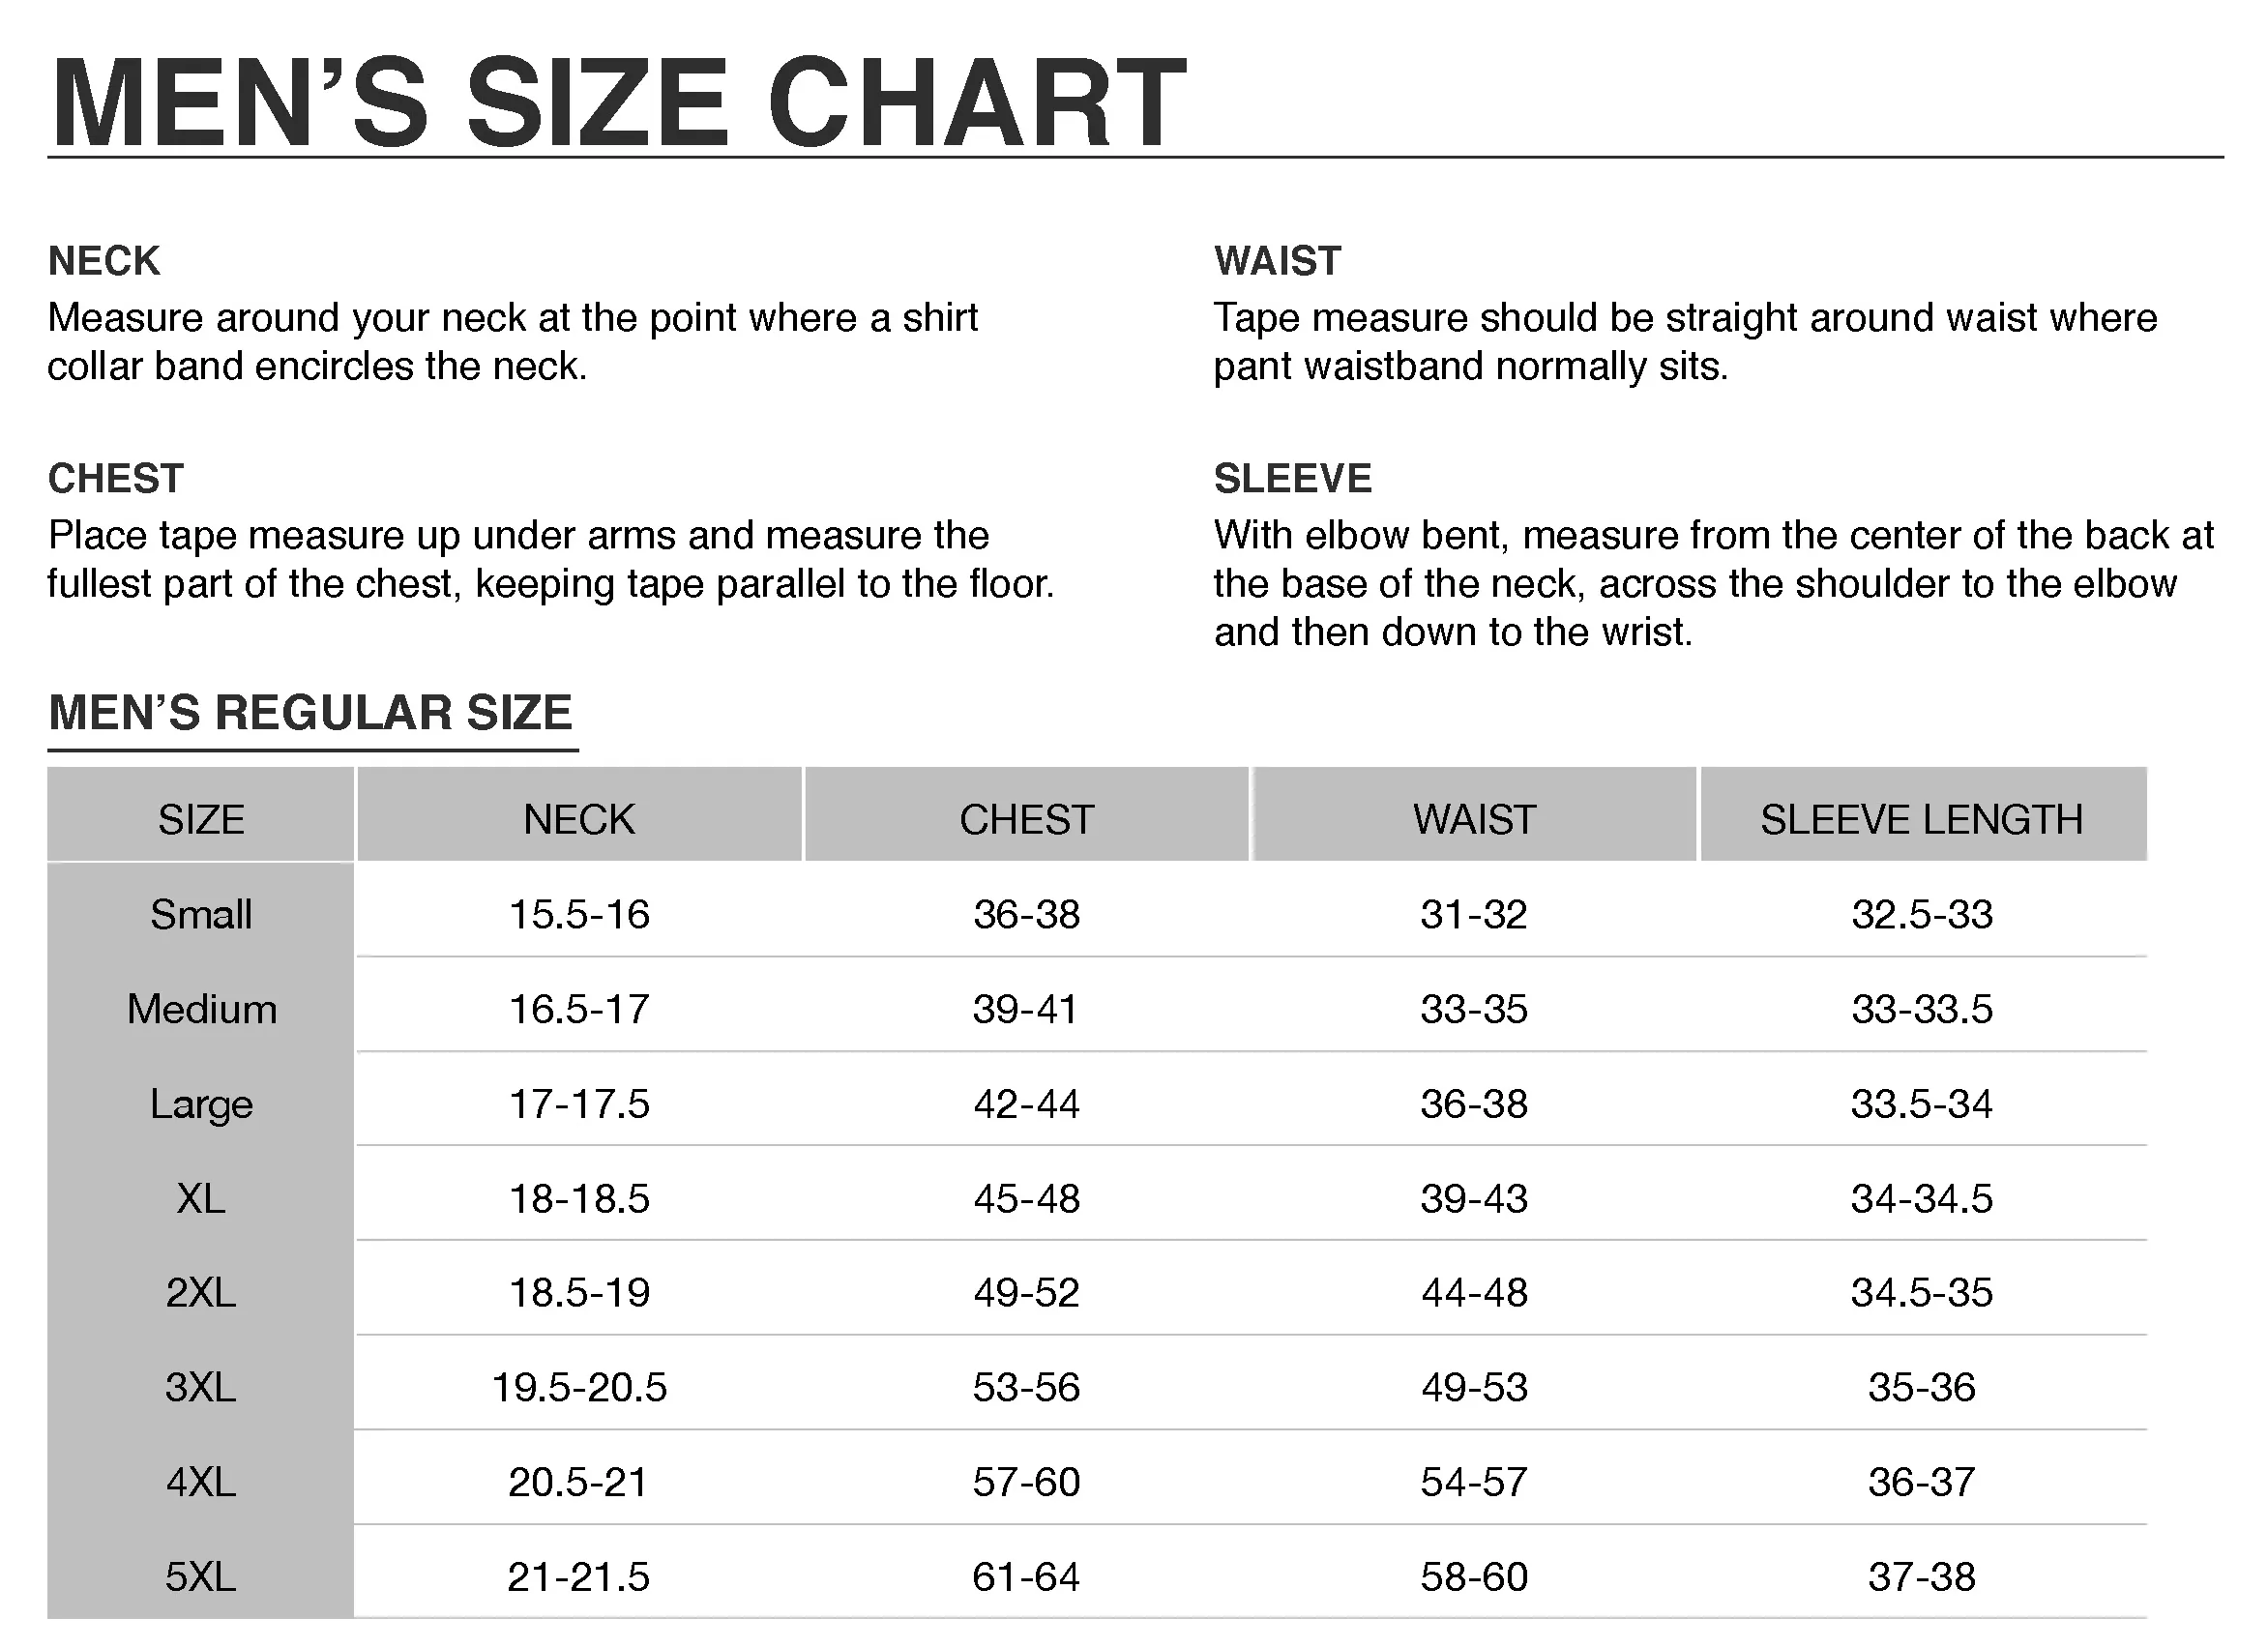Viewport: 2268px width, 1648px height.
Task: Click the Large size row label
Action: (x=201, y=1104)
